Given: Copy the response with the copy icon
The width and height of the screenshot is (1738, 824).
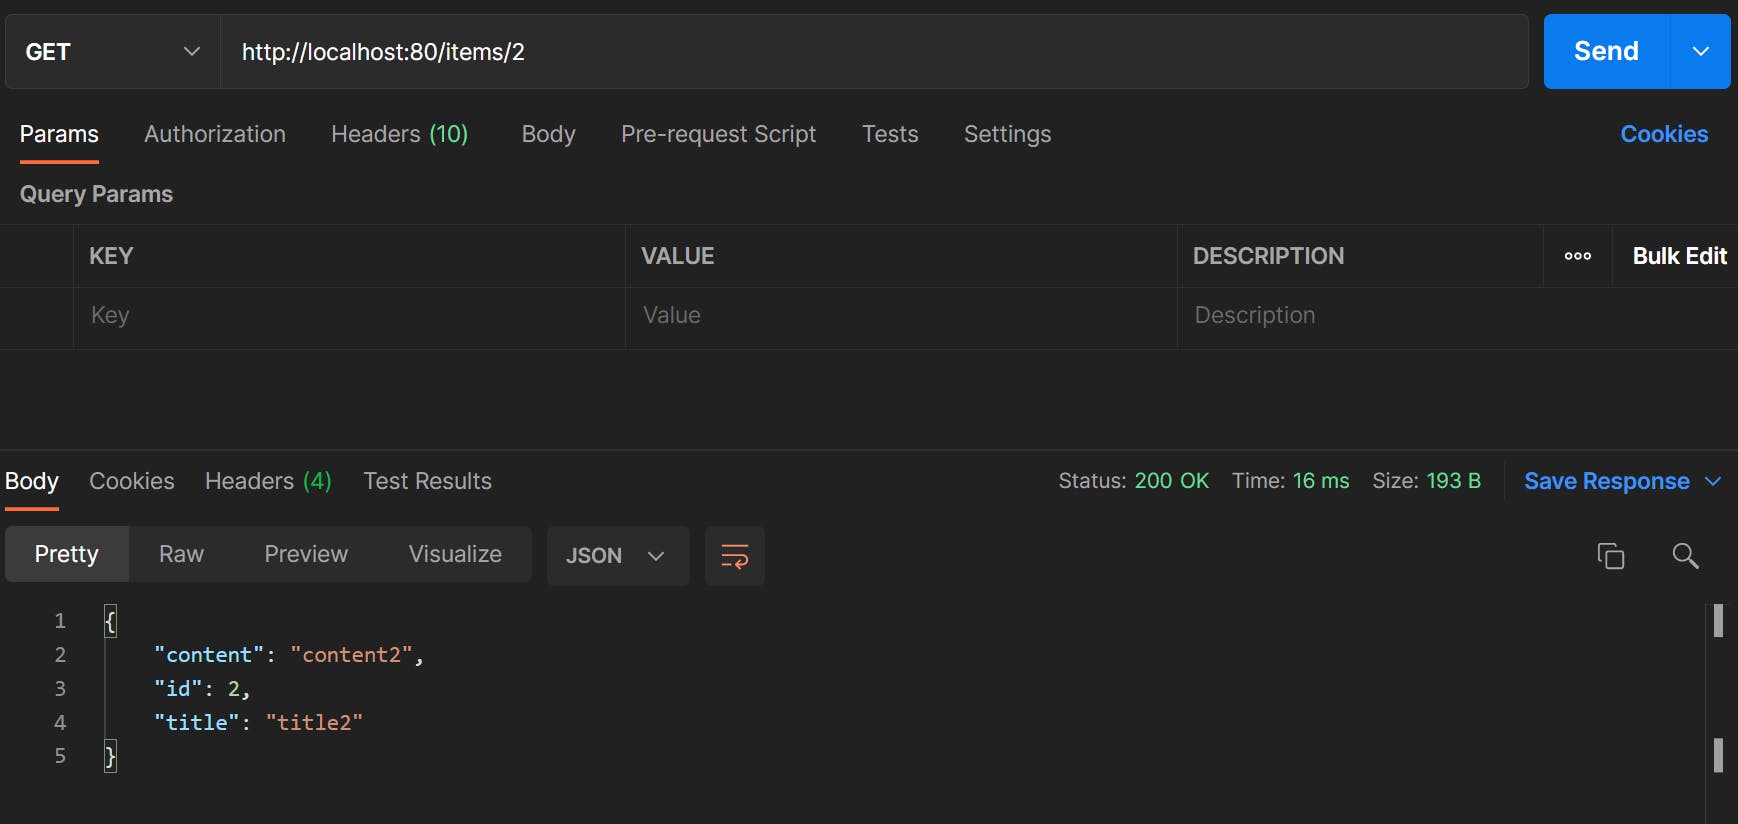Looking at the screenshot, I should click(1610, 556).
